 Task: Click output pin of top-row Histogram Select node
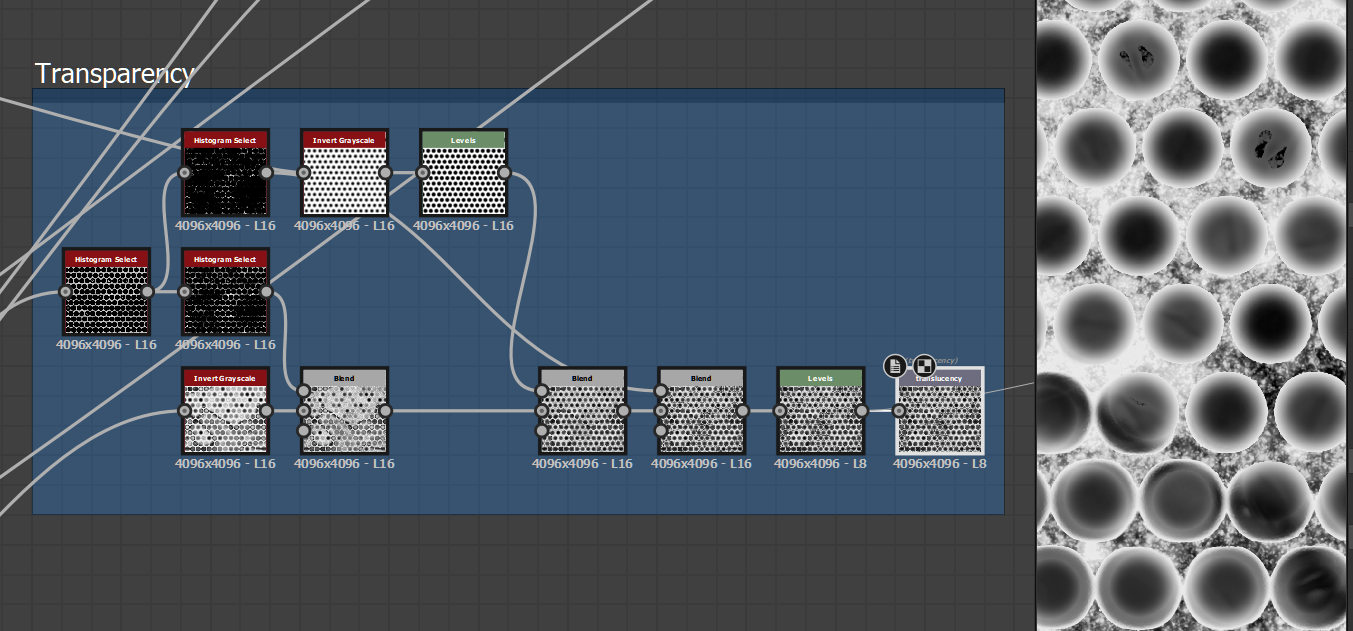267,173
